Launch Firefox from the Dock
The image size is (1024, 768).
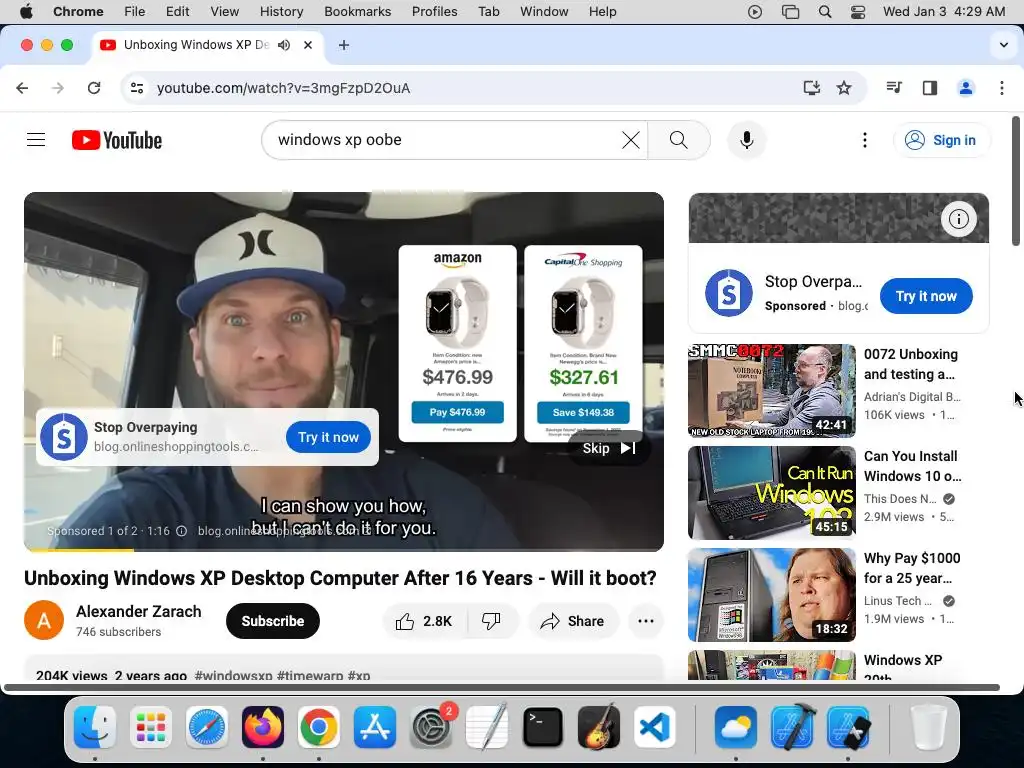click(x=263, y=727)
